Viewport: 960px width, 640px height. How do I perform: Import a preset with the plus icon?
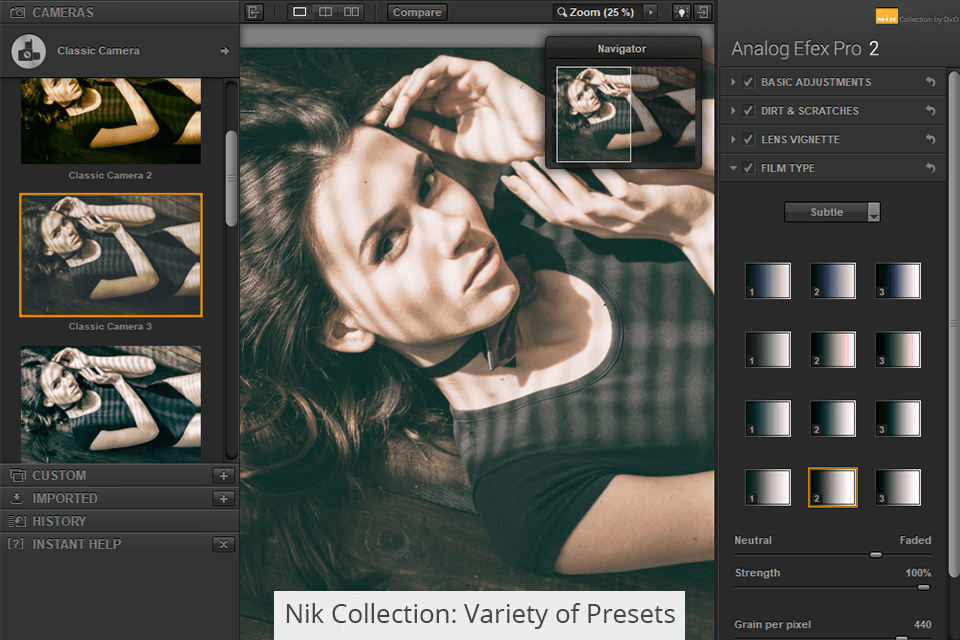(x=223, y=499)
